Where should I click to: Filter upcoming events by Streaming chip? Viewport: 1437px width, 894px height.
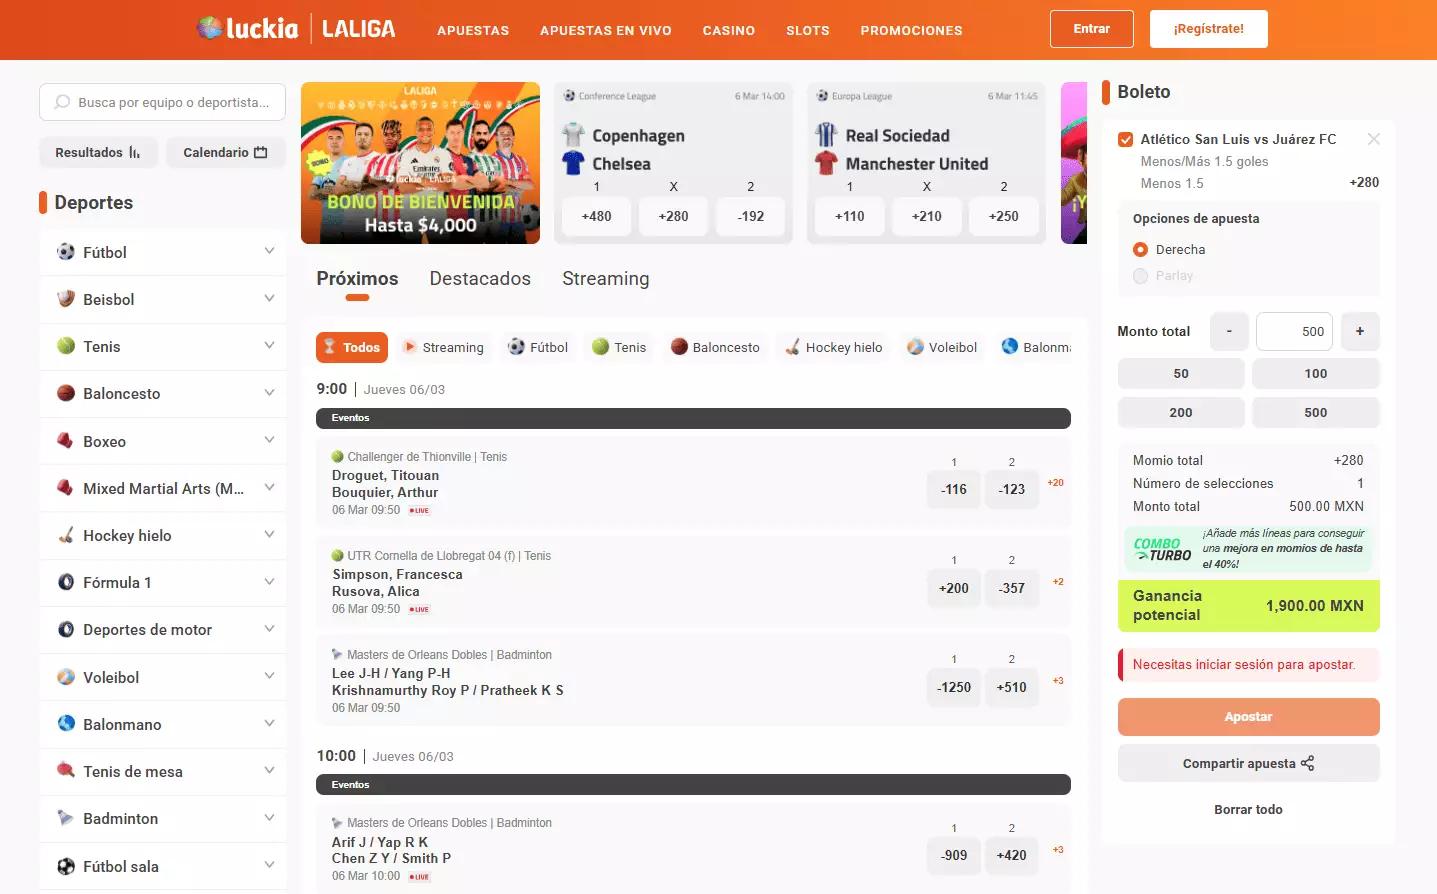(443, 347)
